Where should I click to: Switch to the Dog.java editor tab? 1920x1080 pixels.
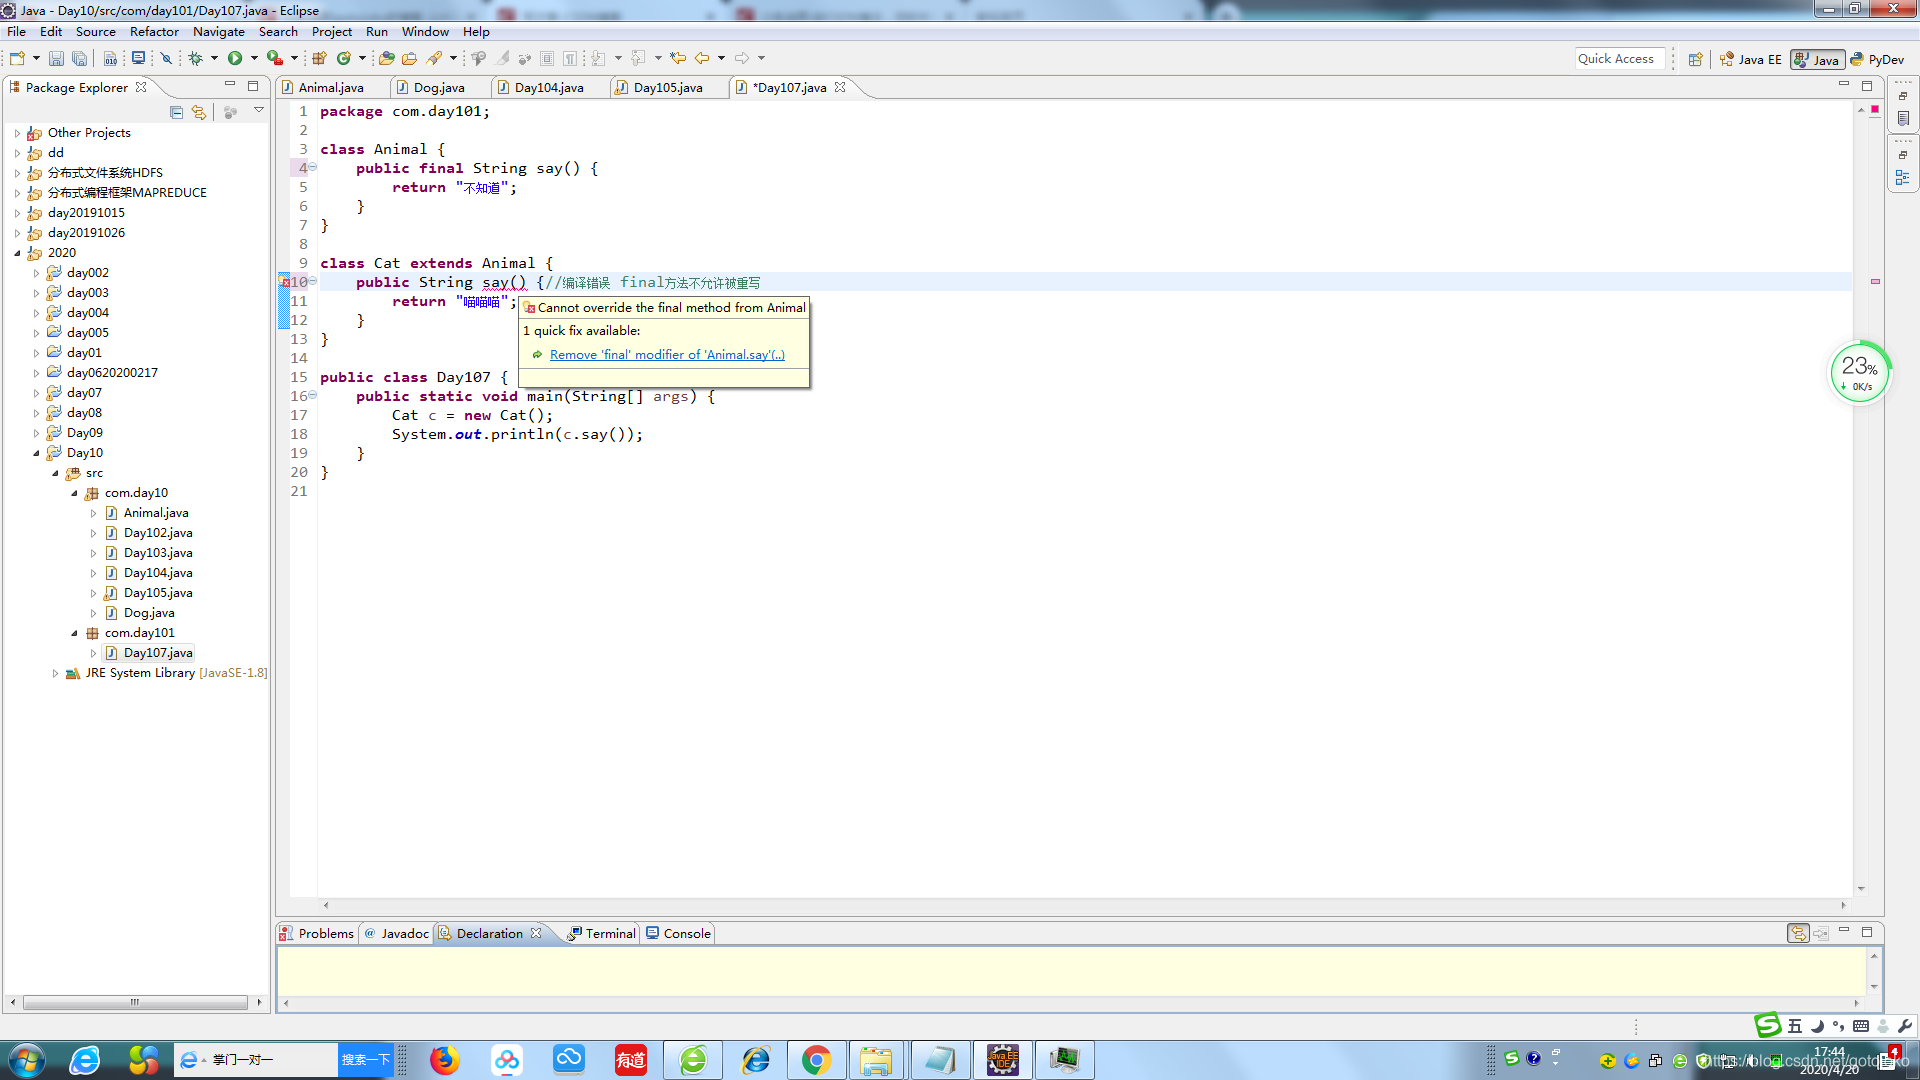pyautogui.click(x=438, y=88)
